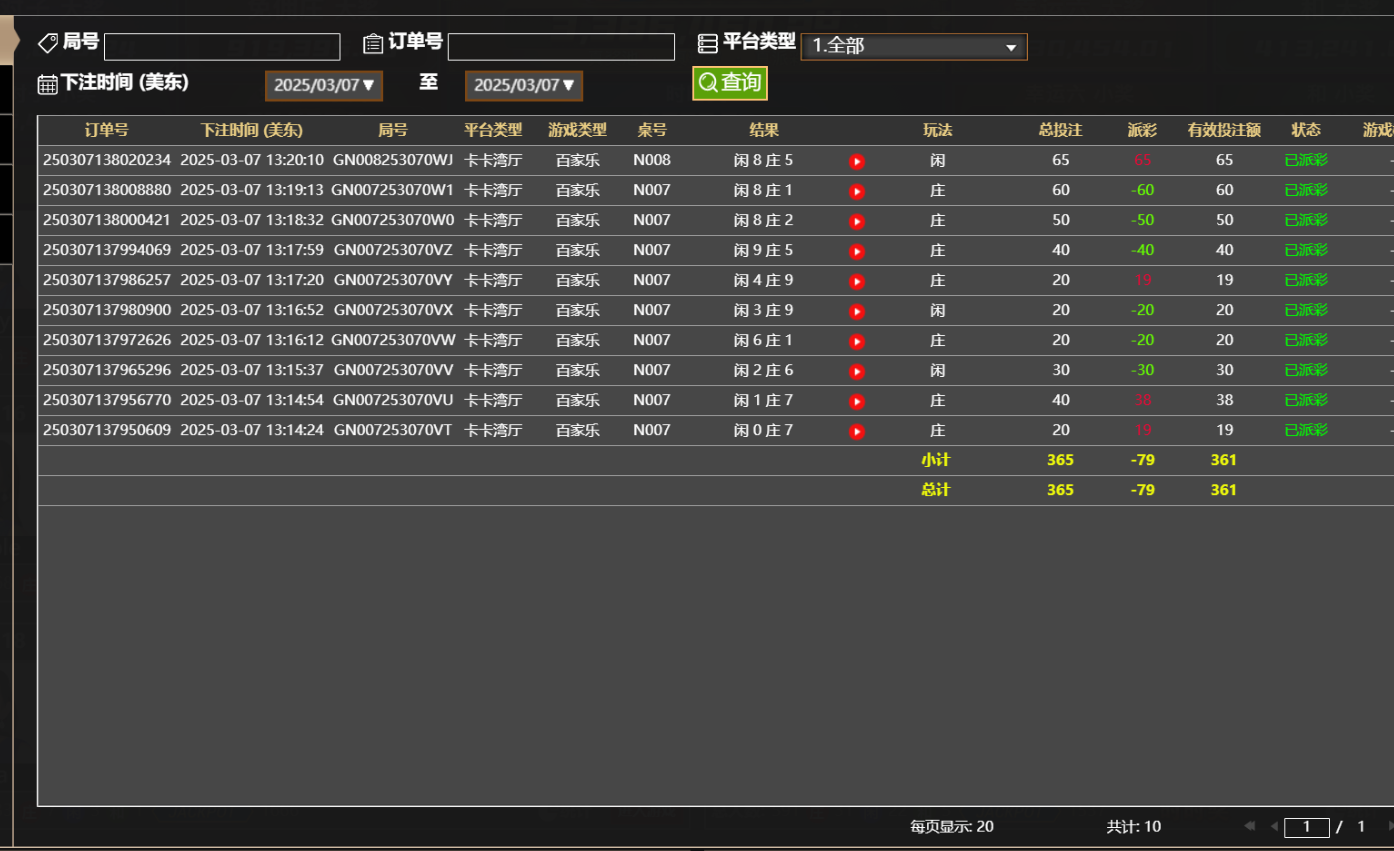
Task: Click inside the 局号 input field
Action: pyautogui.click(x=222, y=46)
